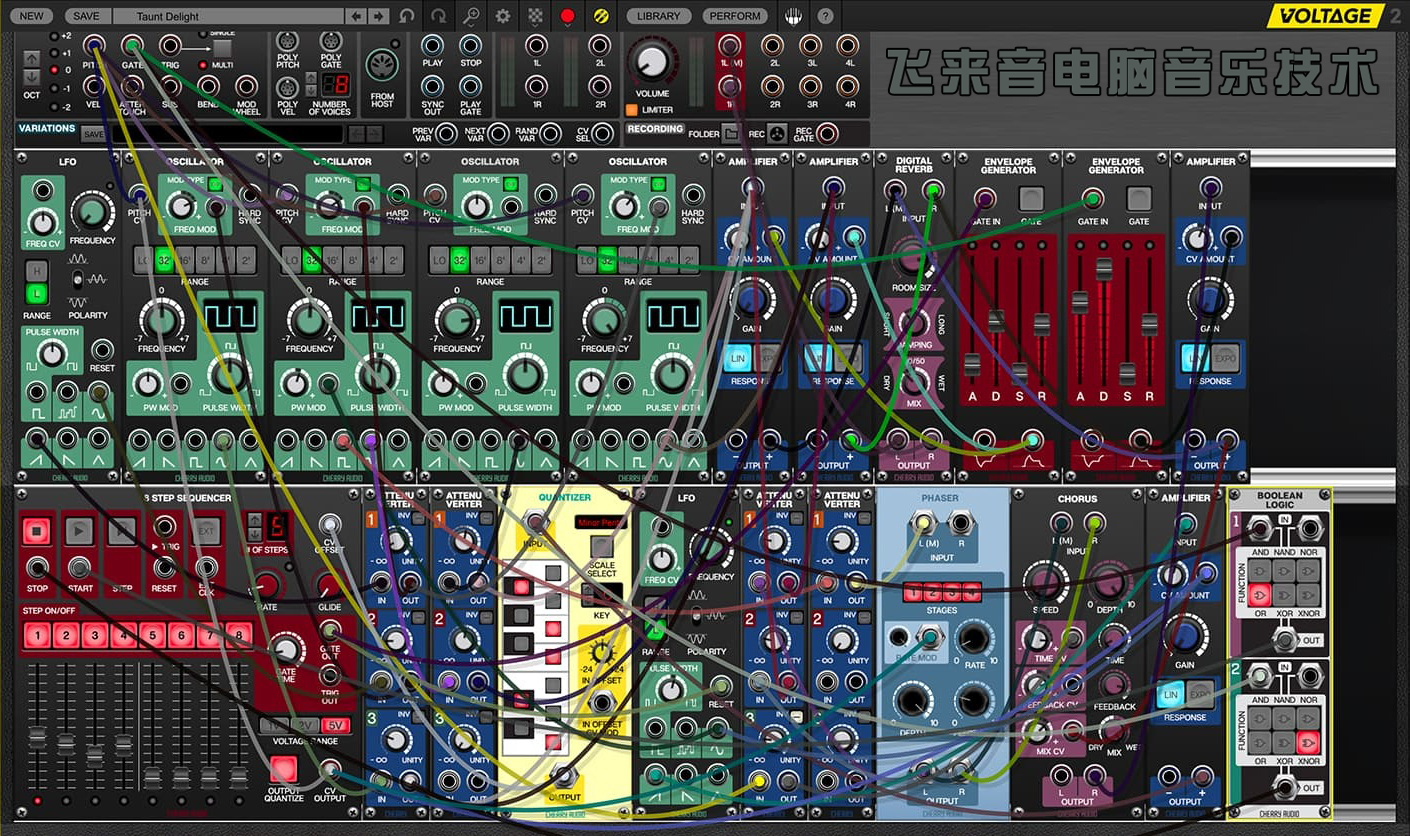Toggle the Limiter orange button

coord(632,109)
